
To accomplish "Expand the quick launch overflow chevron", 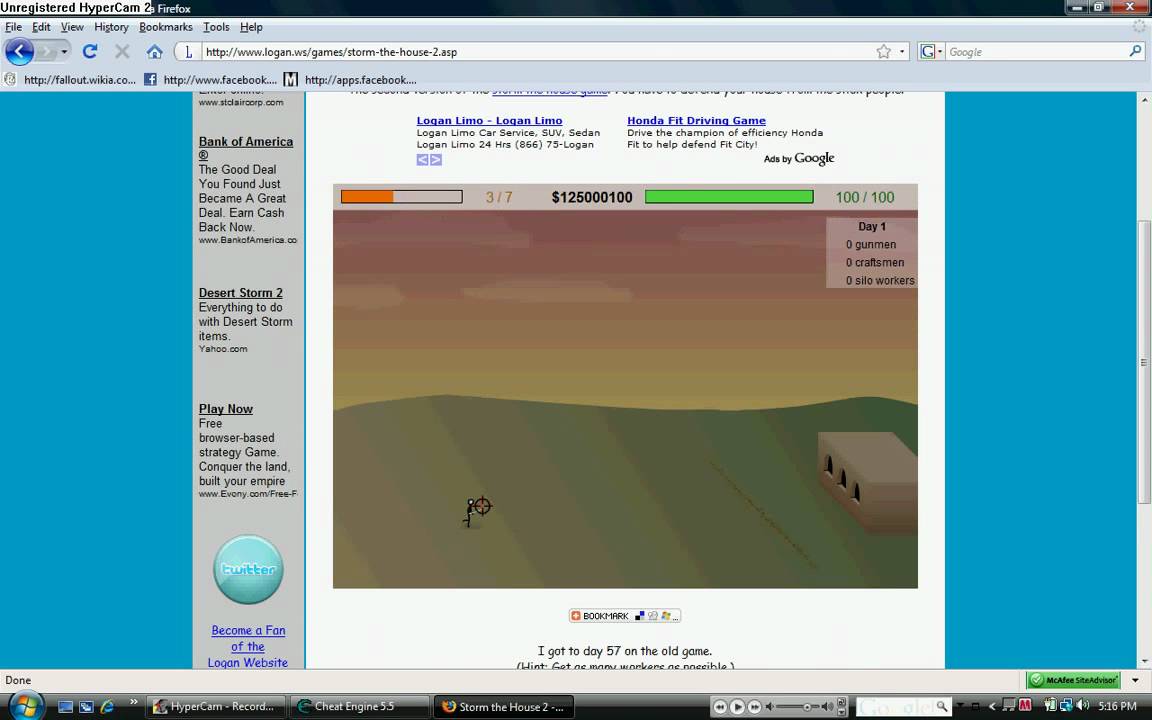I will pos(134,703).
